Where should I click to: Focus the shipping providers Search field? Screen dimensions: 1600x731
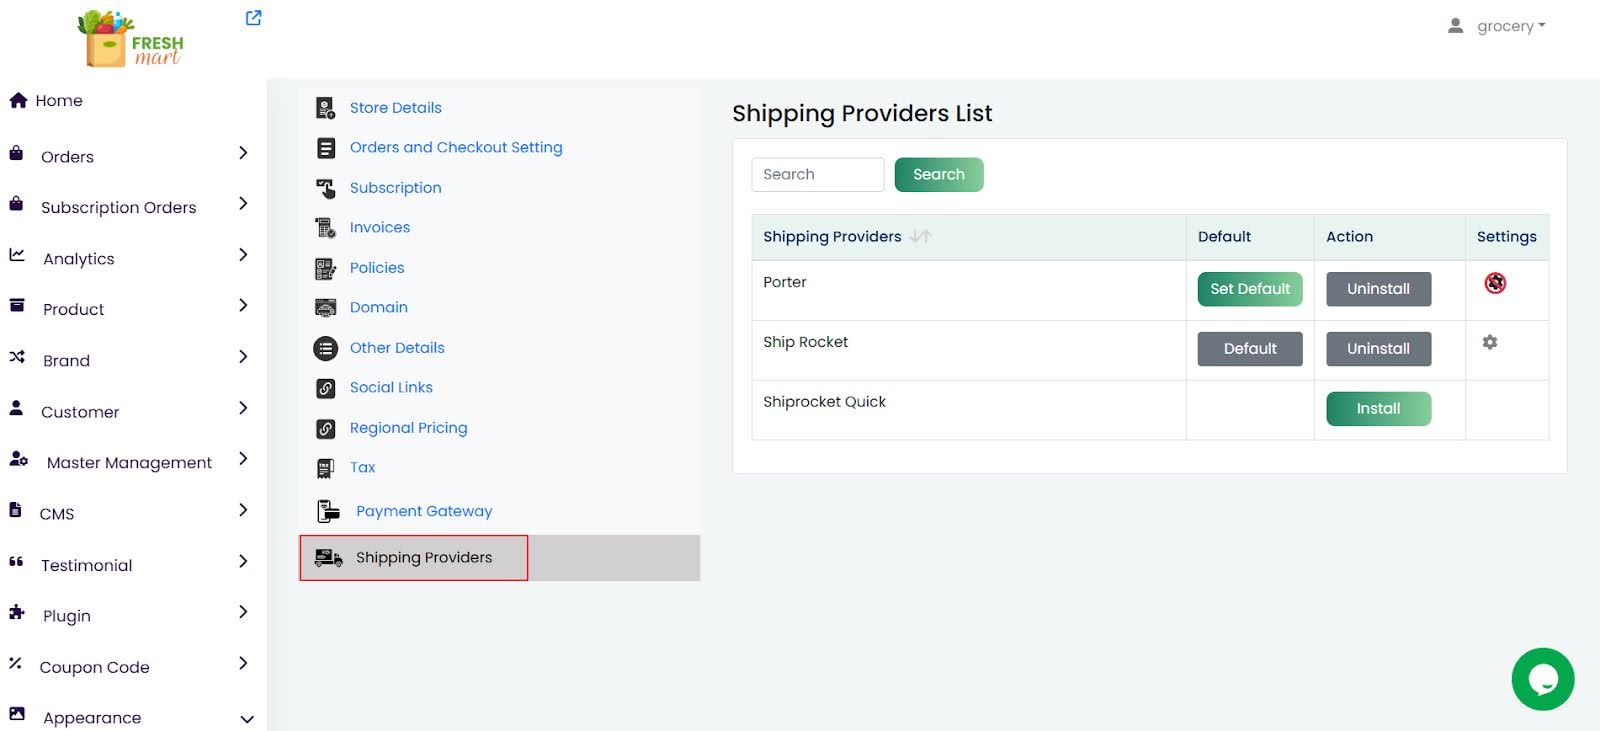pos(817,174)
